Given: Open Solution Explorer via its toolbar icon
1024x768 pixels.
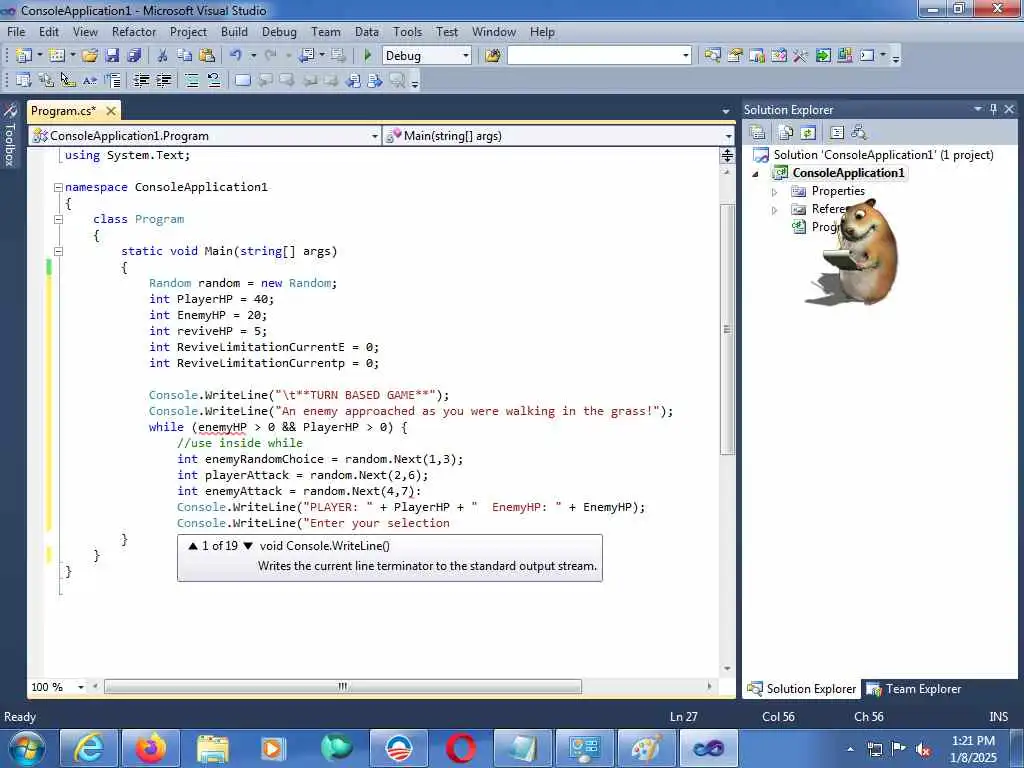Looking at the screenshot, I should 712,56.
